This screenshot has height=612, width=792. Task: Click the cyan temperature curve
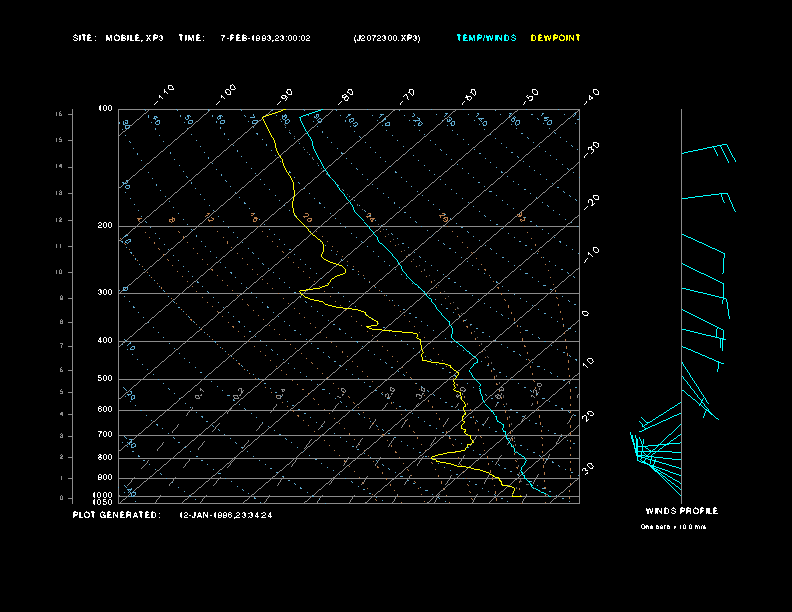426,293
